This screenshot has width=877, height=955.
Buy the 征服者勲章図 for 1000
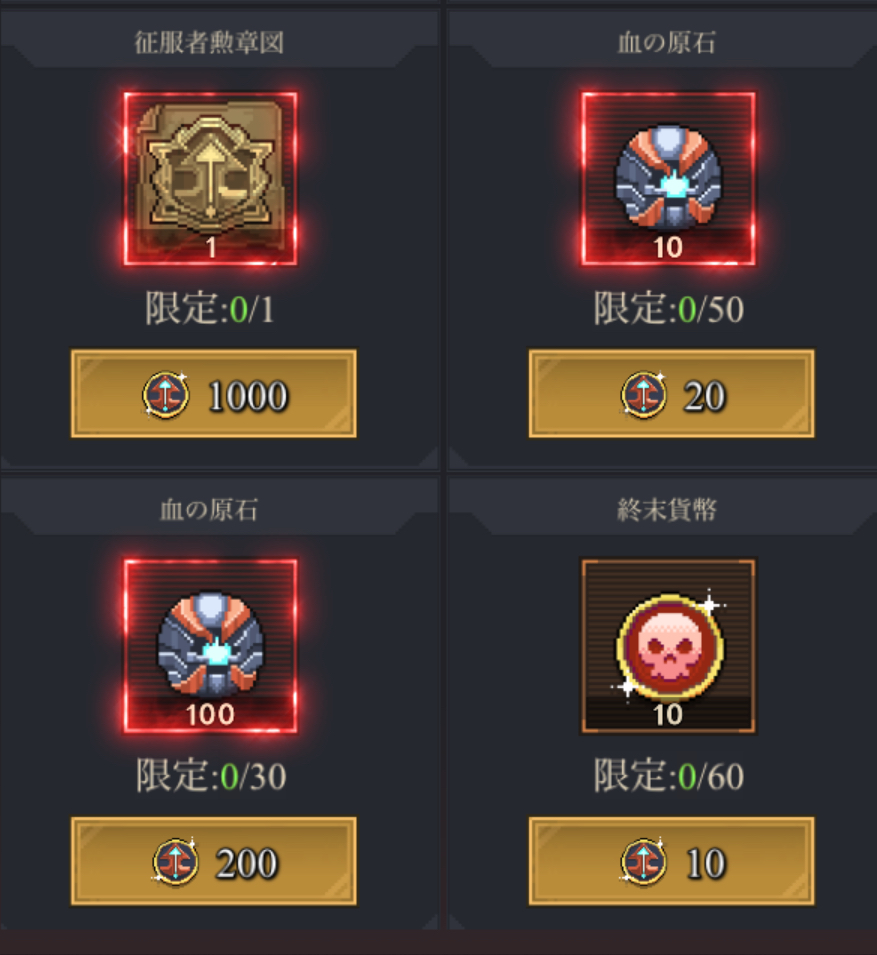click(x=214, y=393)
